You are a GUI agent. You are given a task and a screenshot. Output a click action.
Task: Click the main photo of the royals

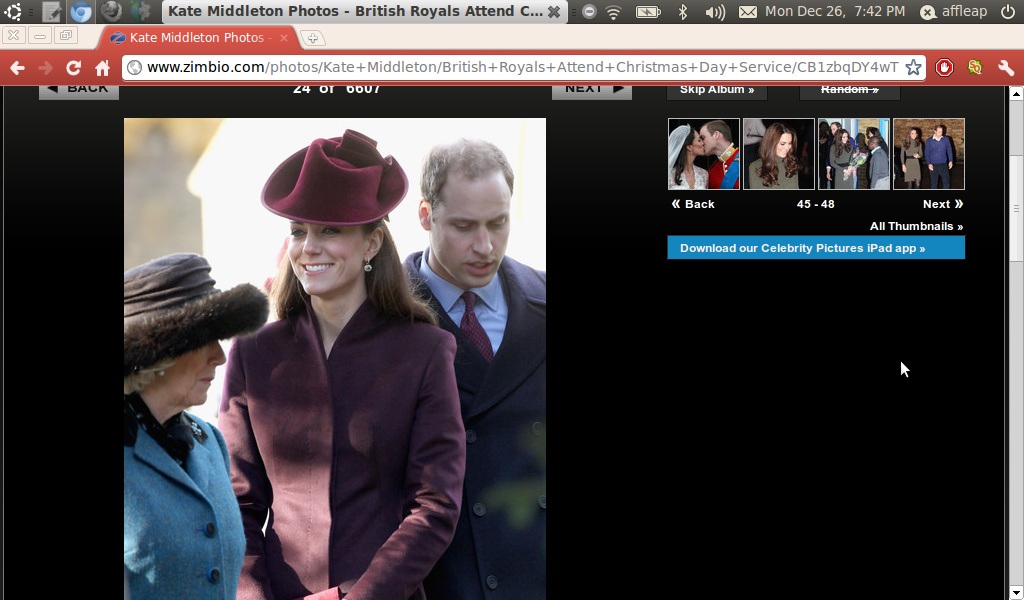(x=335, y=359)
